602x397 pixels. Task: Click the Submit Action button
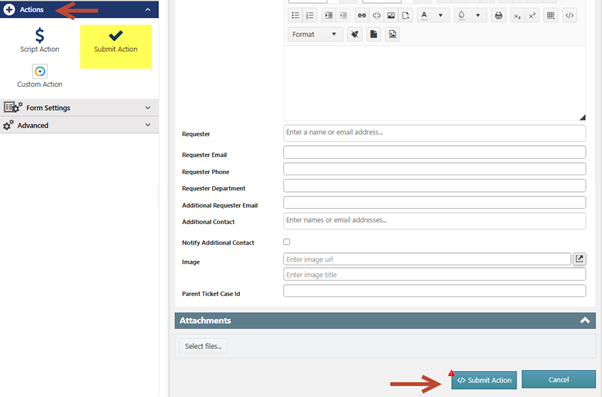484,380
